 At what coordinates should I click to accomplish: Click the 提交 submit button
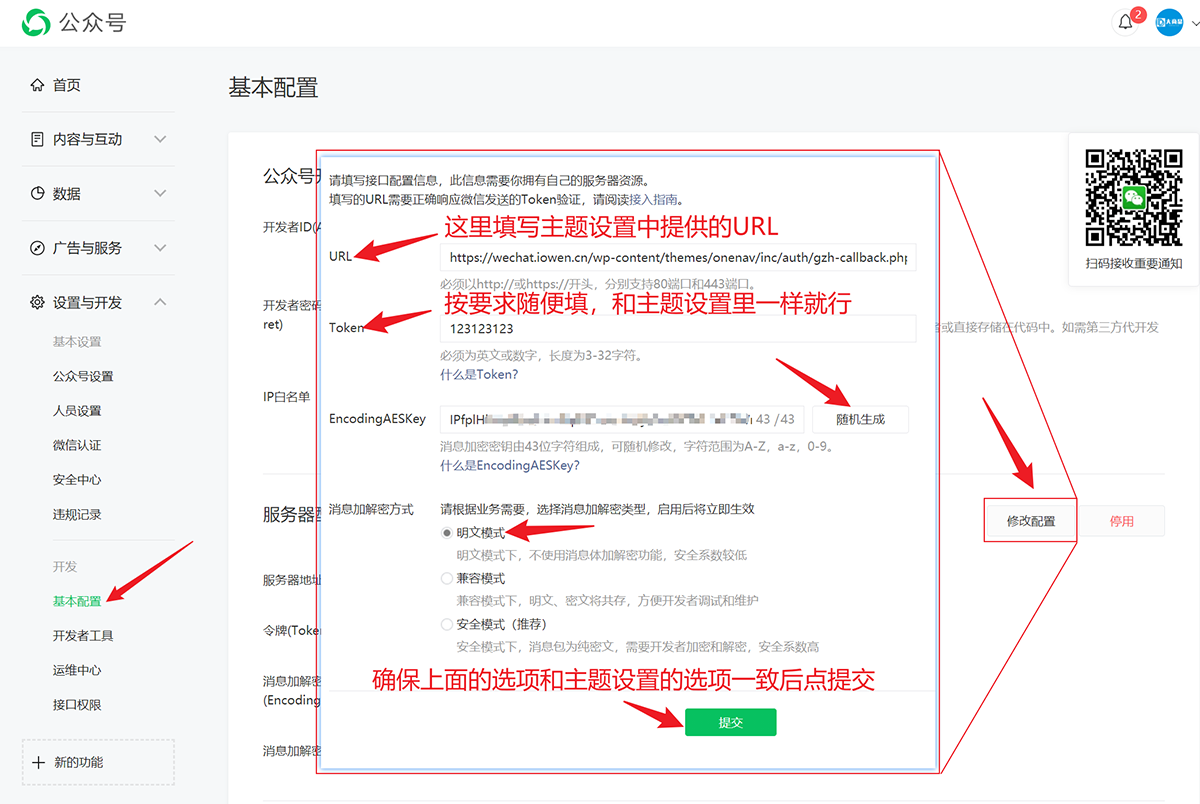coord(730,722)
